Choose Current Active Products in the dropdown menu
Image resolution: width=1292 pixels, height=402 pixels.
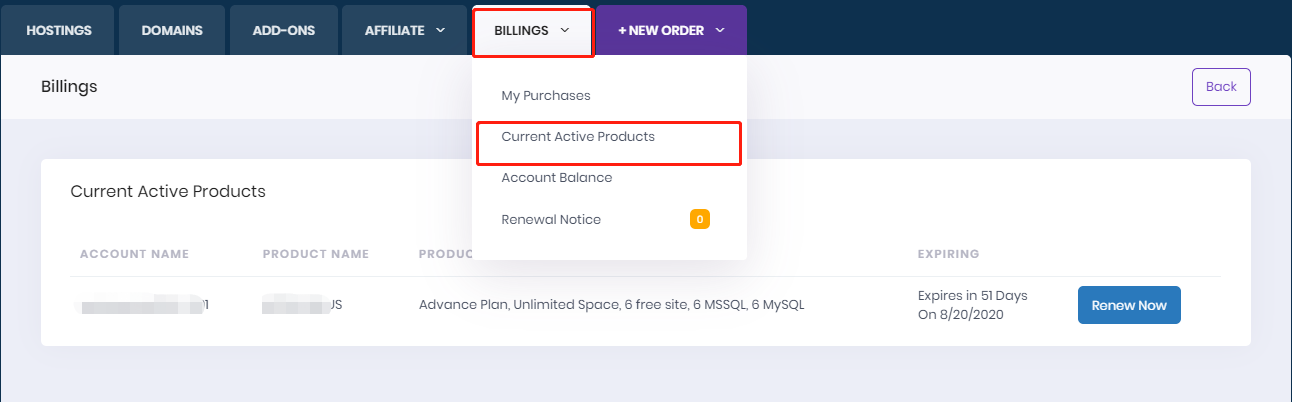pos(578,137)
